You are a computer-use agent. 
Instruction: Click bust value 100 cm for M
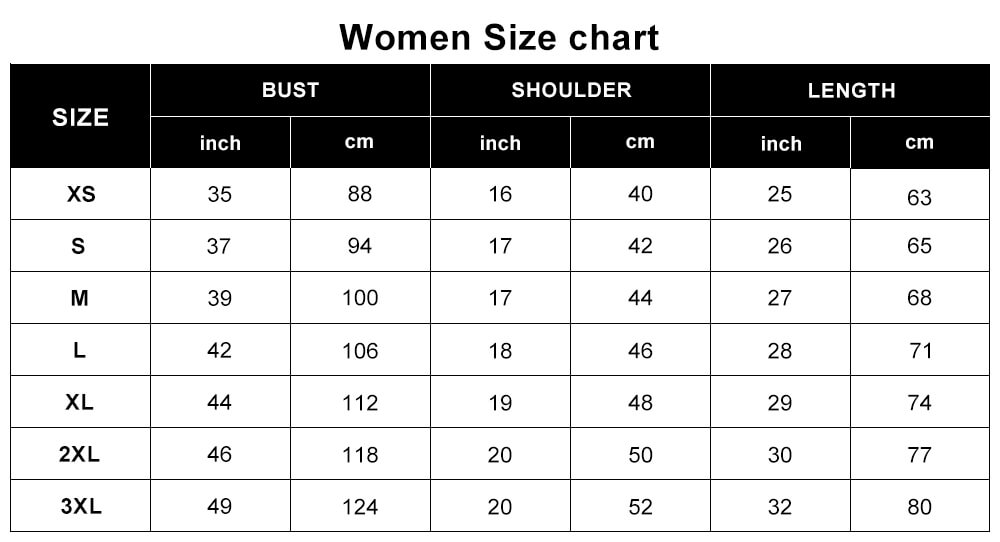click(360, 298)
